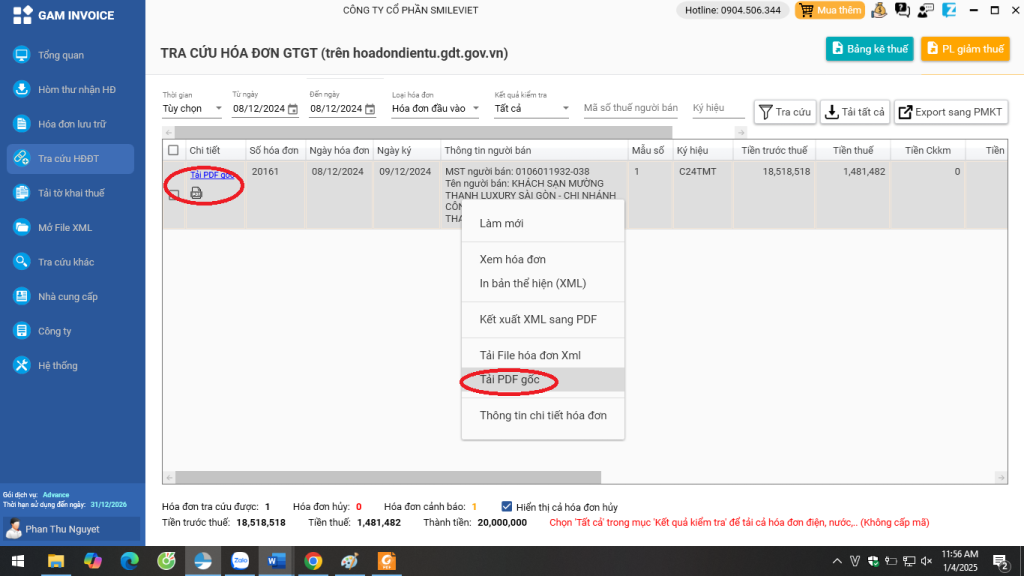Image resolution: width=1024 pixels, height=576 pixels.
Task: Launch File Explorer from the taskbar
Action: pos(56,562)
